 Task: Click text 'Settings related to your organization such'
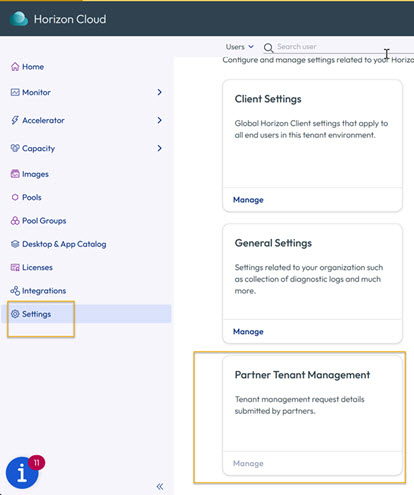[x=309, y=268]
